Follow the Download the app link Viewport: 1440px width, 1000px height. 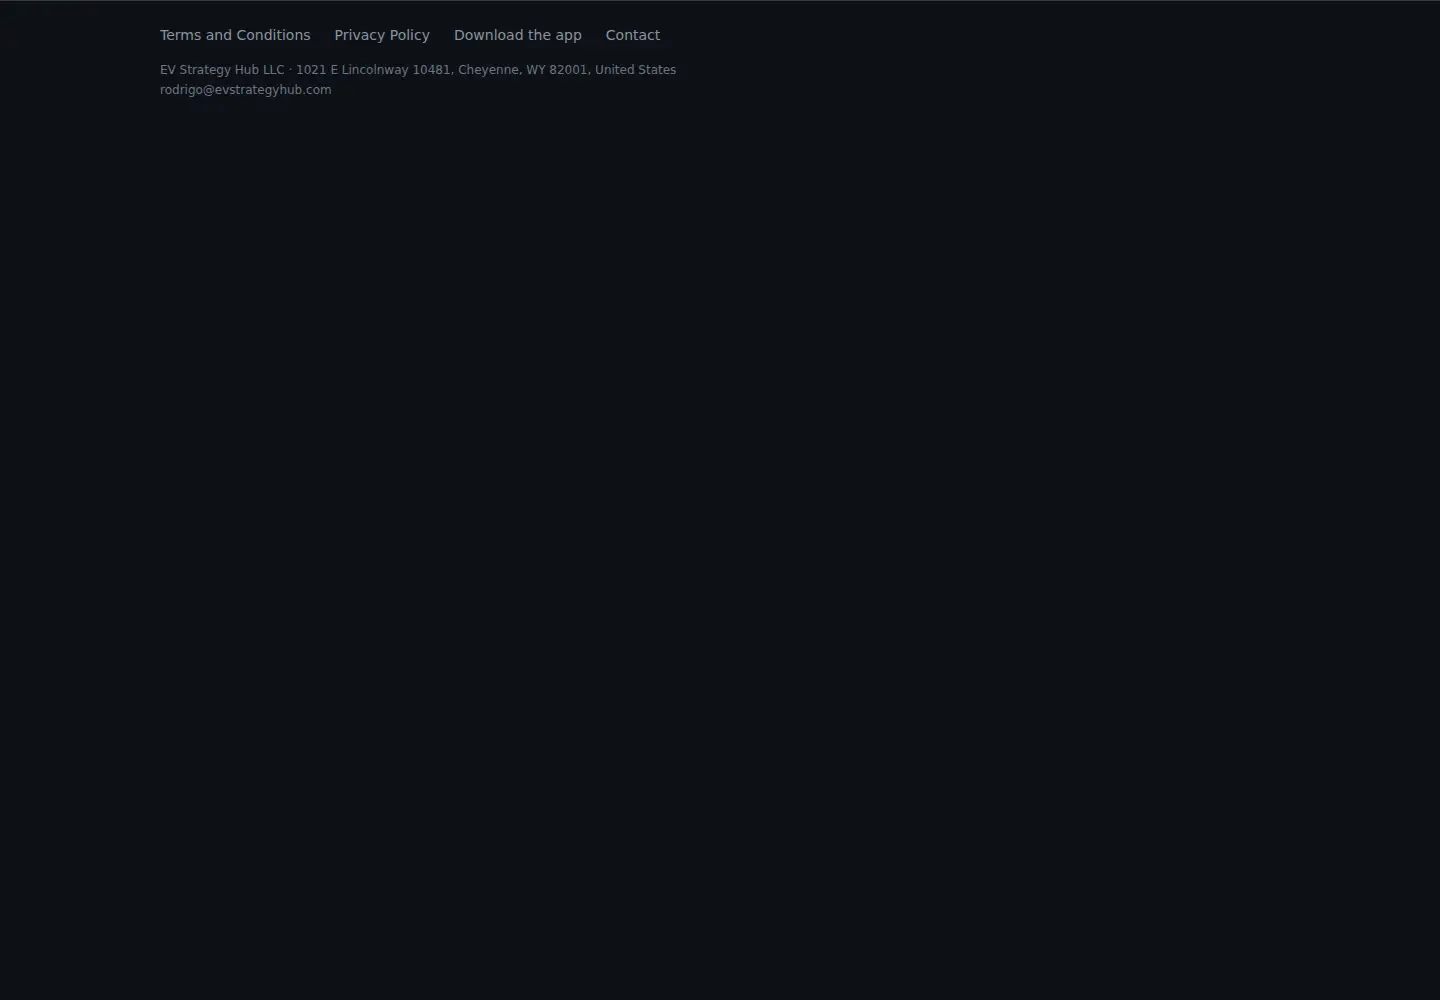pos(518,35)
